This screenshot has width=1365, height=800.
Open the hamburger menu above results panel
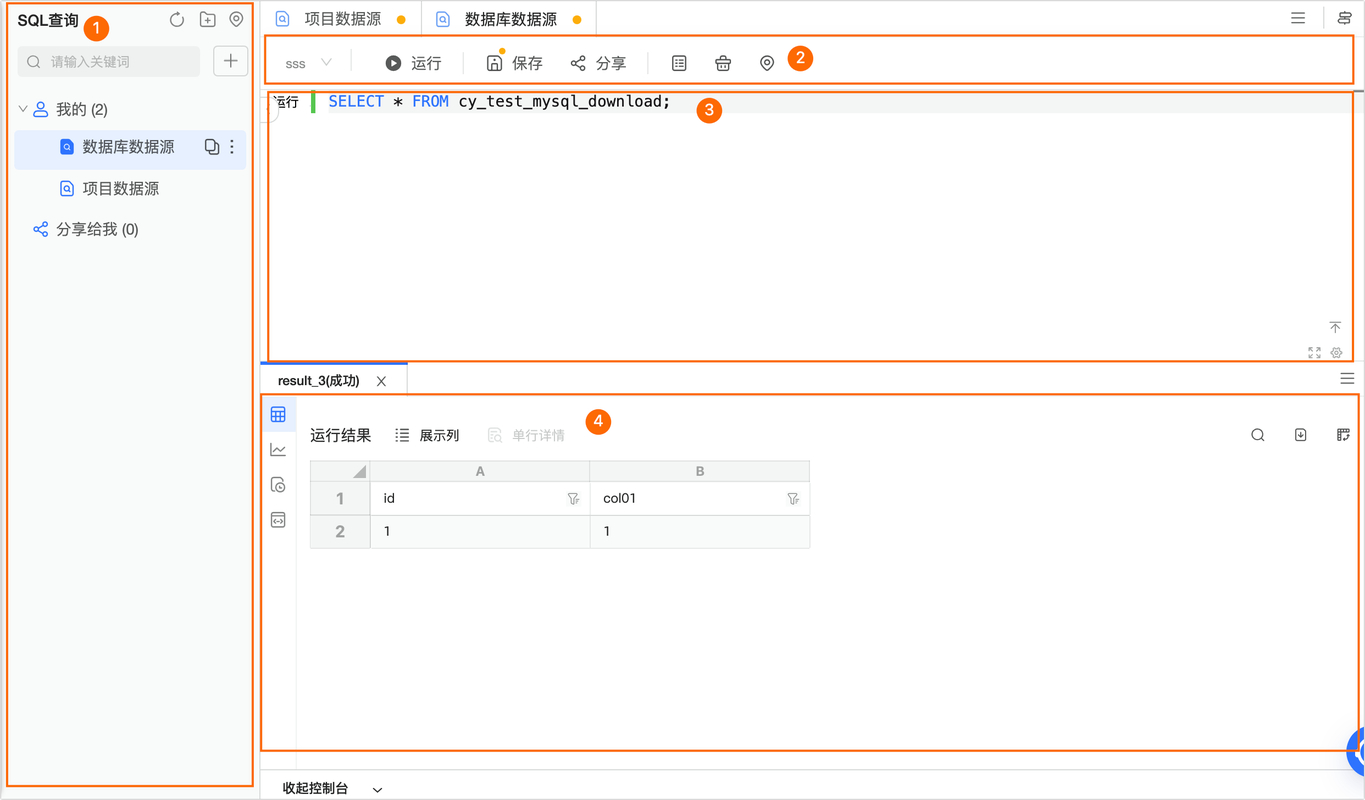[x=1345, y=378]
